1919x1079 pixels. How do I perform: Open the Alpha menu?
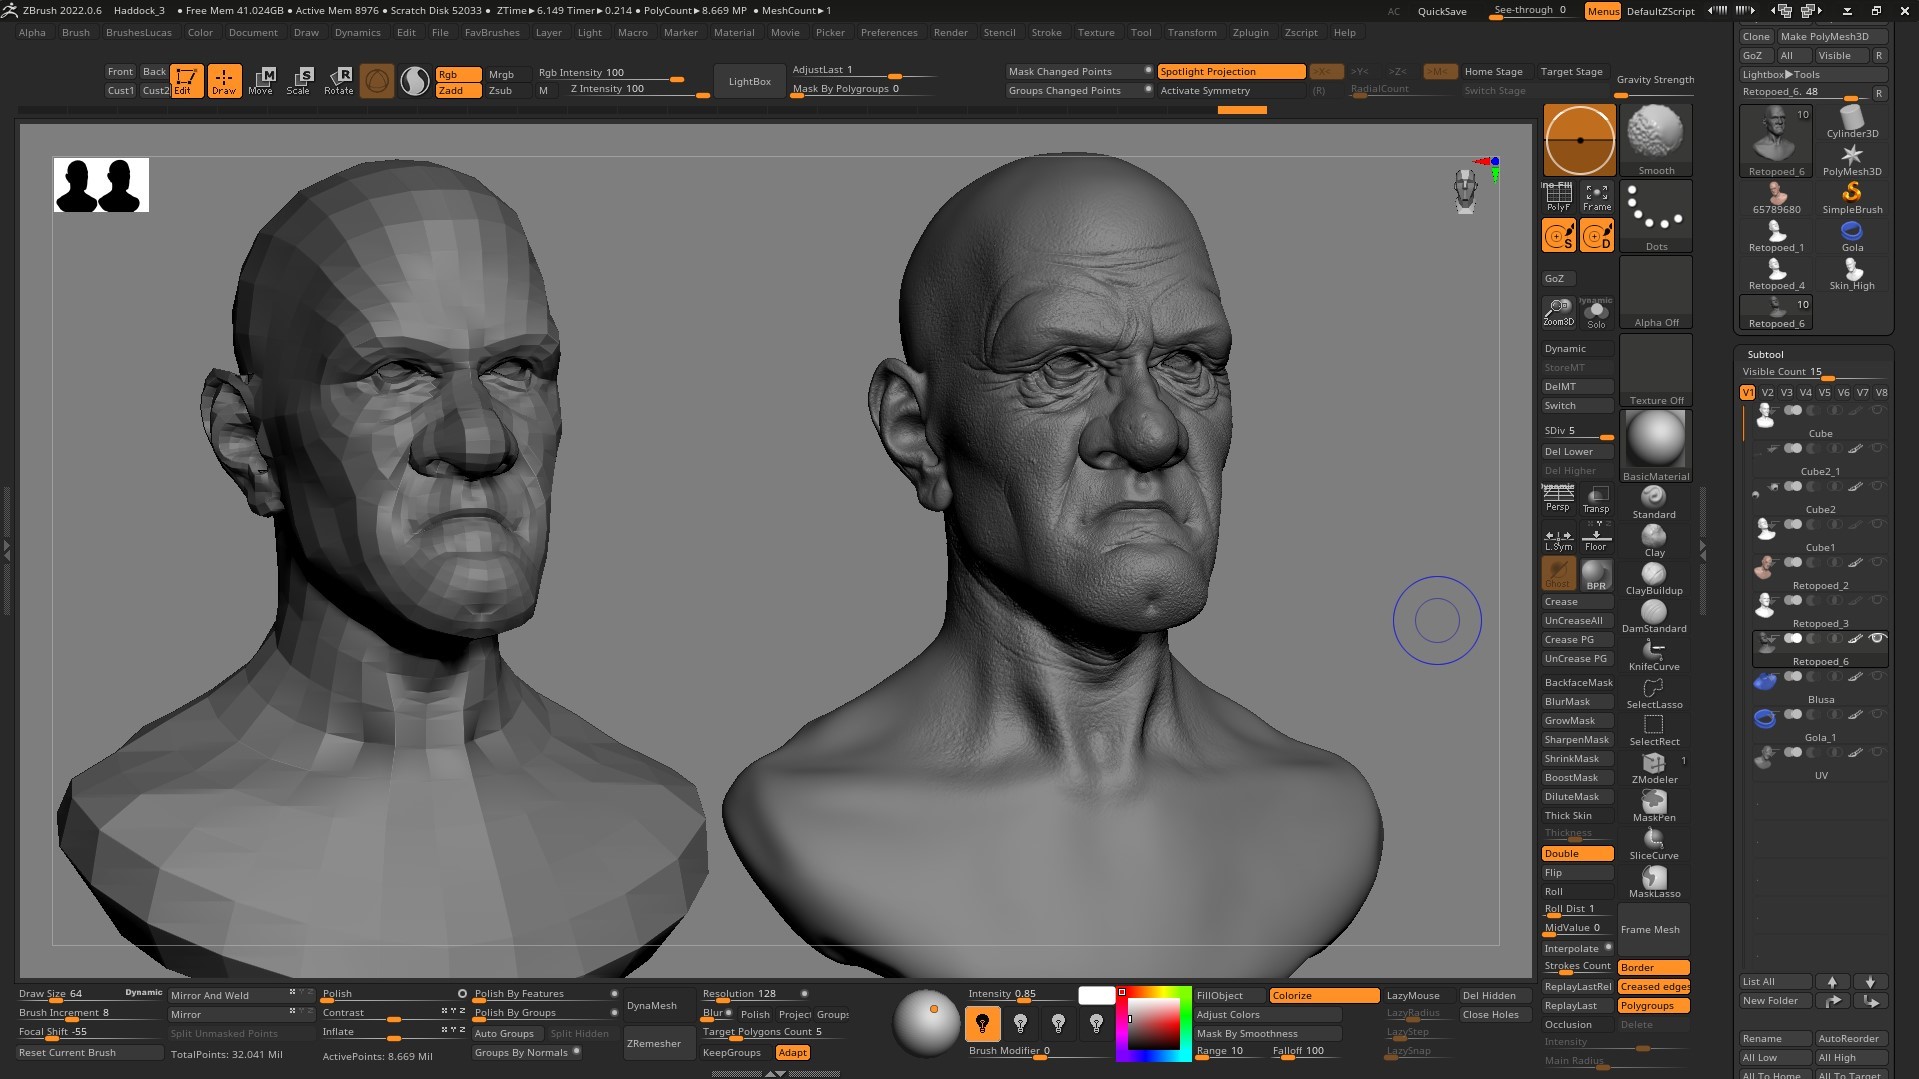[32, 32]
